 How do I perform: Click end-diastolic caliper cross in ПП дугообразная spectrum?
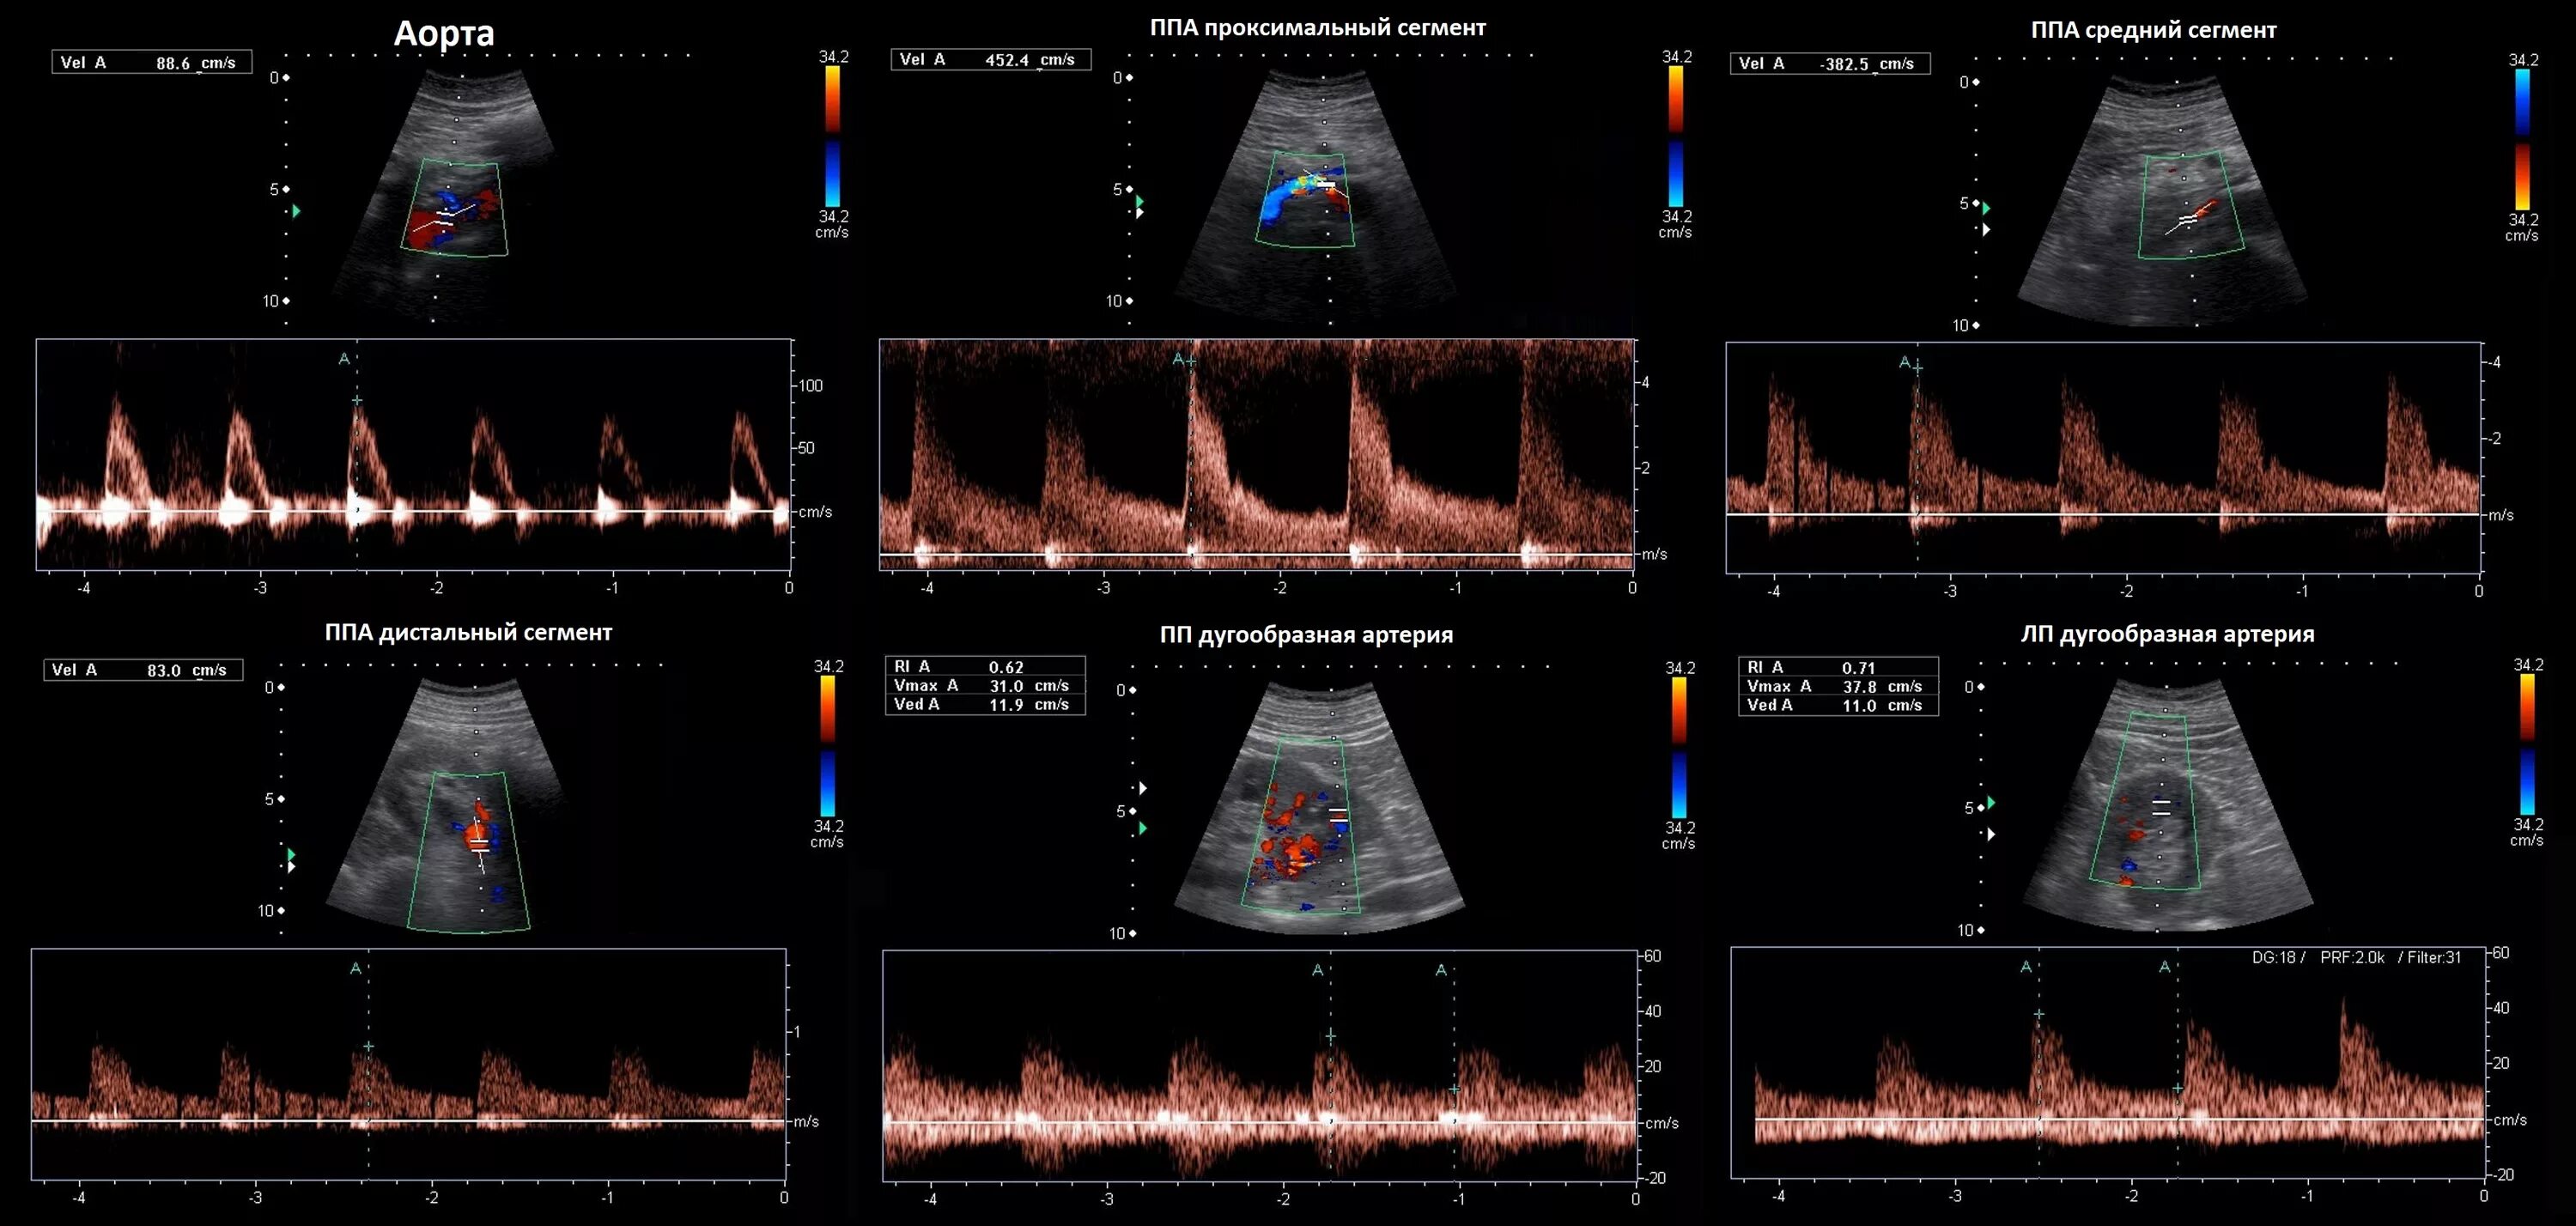(1454, 1089)
